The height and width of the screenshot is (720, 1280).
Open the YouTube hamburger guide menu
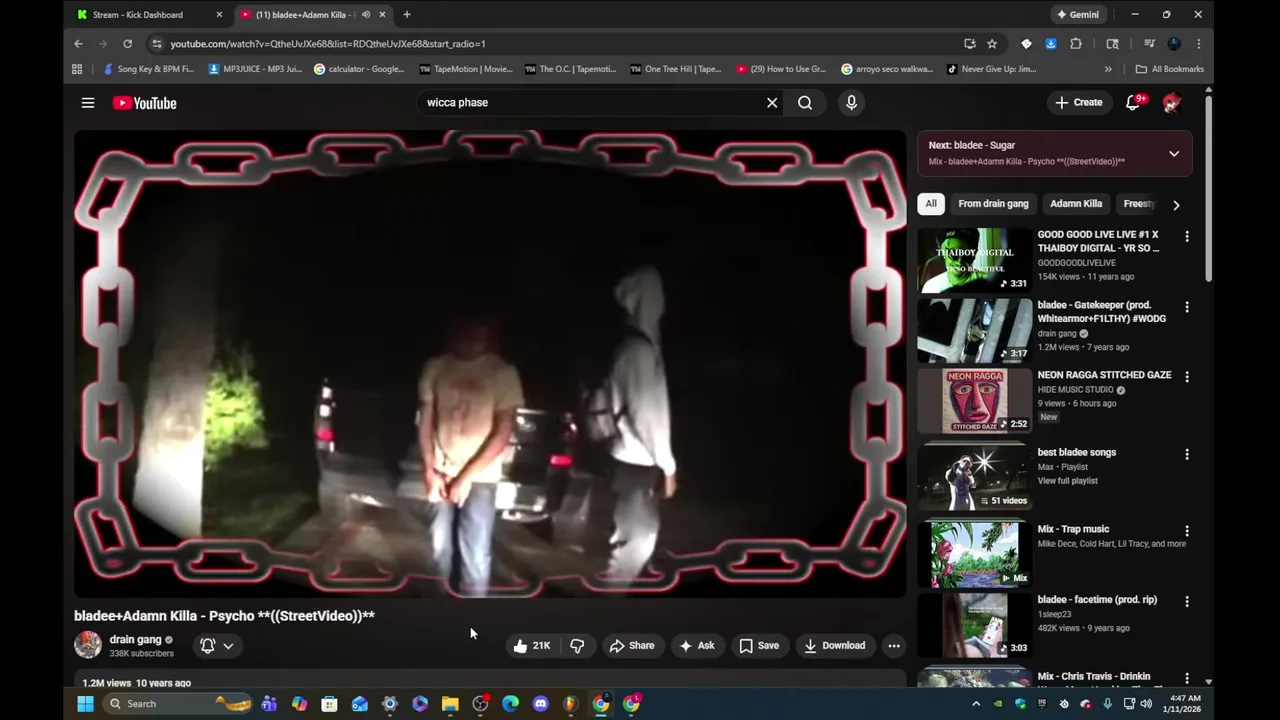(88, 103)
